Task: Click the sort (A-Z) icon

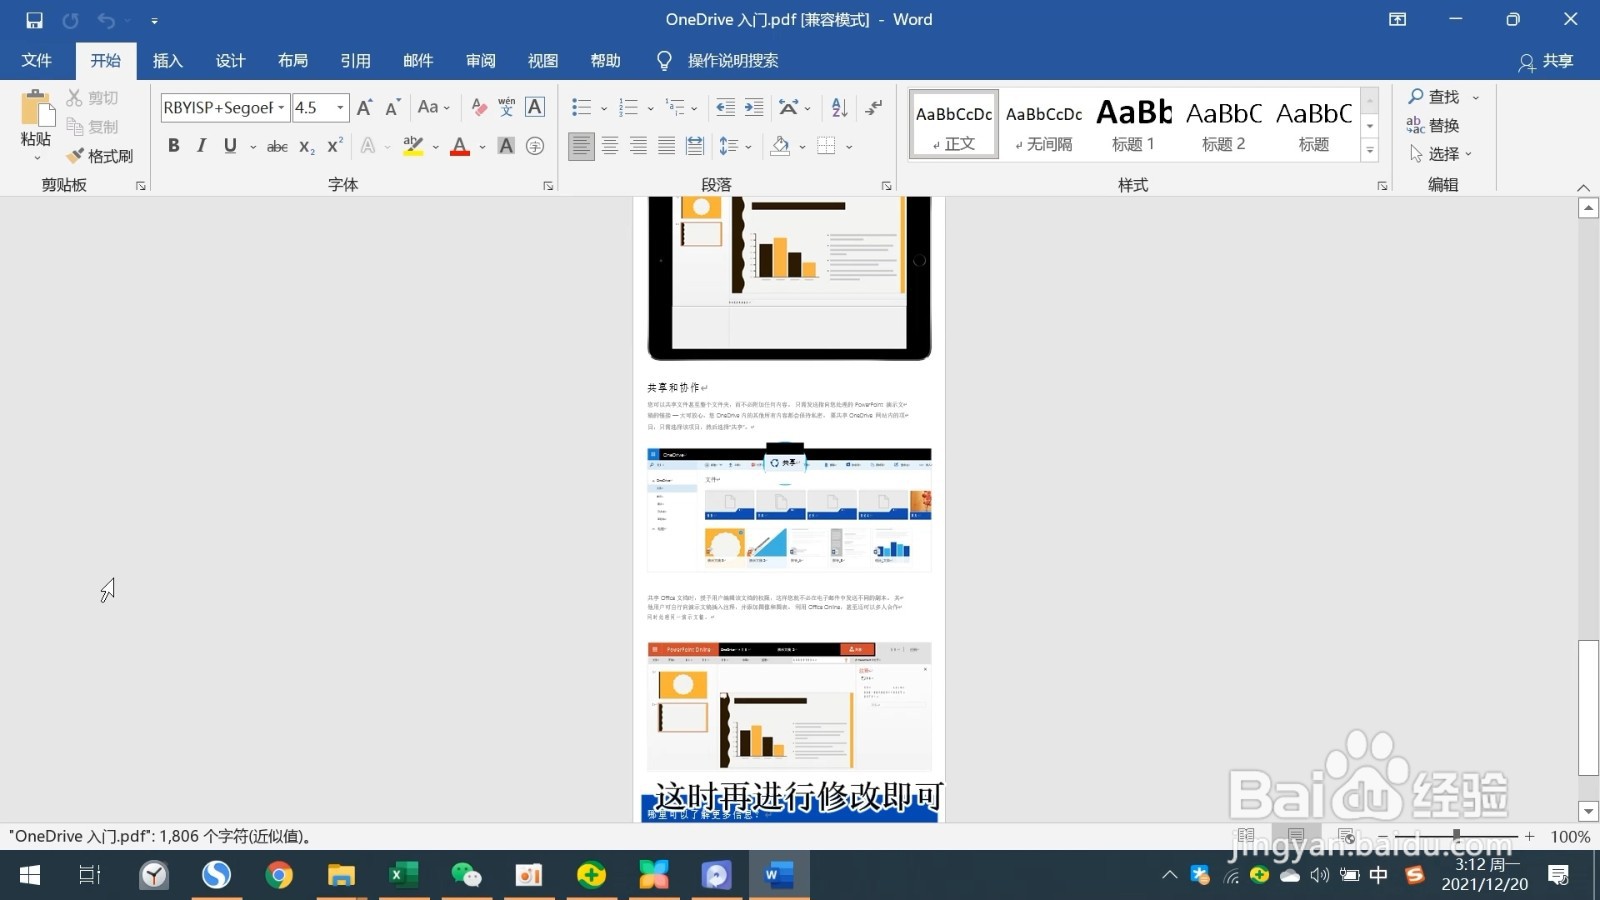Action: 840,107
